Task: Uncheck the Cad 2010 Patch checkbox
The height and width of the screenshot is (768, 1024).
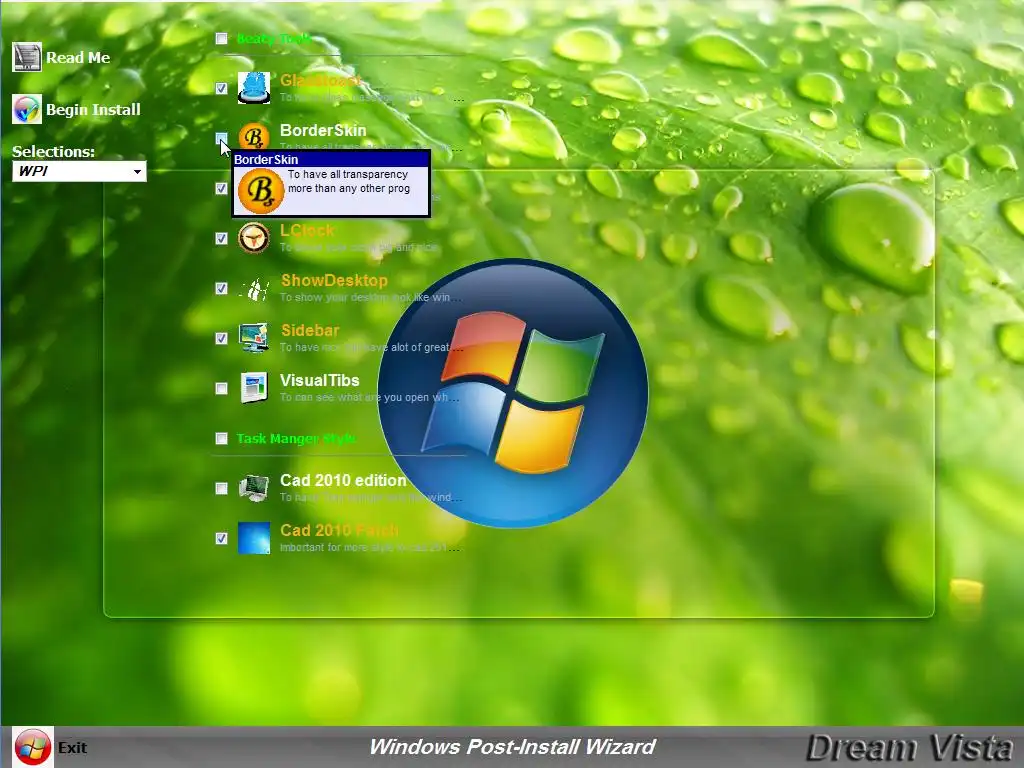Action: pyautogui.click(x=221, y=538)
